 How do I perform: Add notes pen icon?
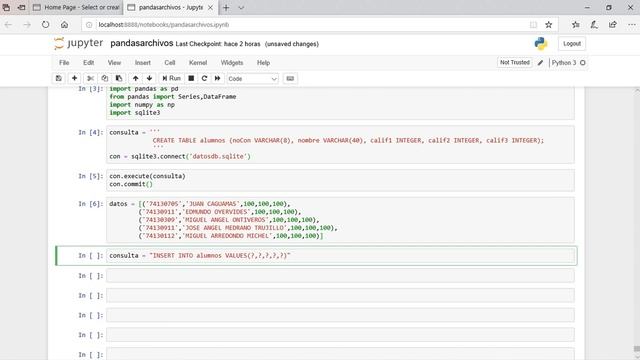click(x=594, y=25)
